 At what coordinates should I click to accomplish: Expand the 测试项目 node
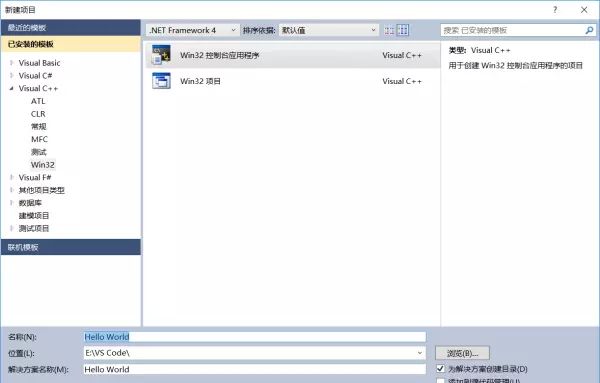[11, 228]
